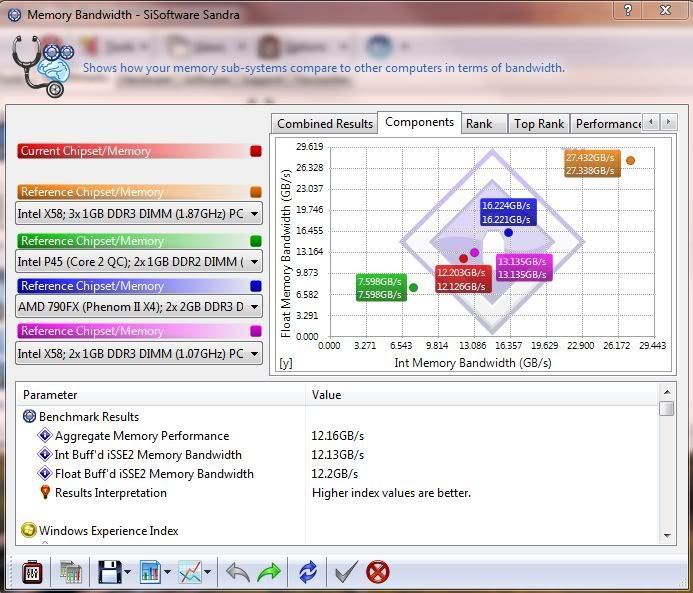Click the 12.16GB/s aggregate value

[338, 436]
